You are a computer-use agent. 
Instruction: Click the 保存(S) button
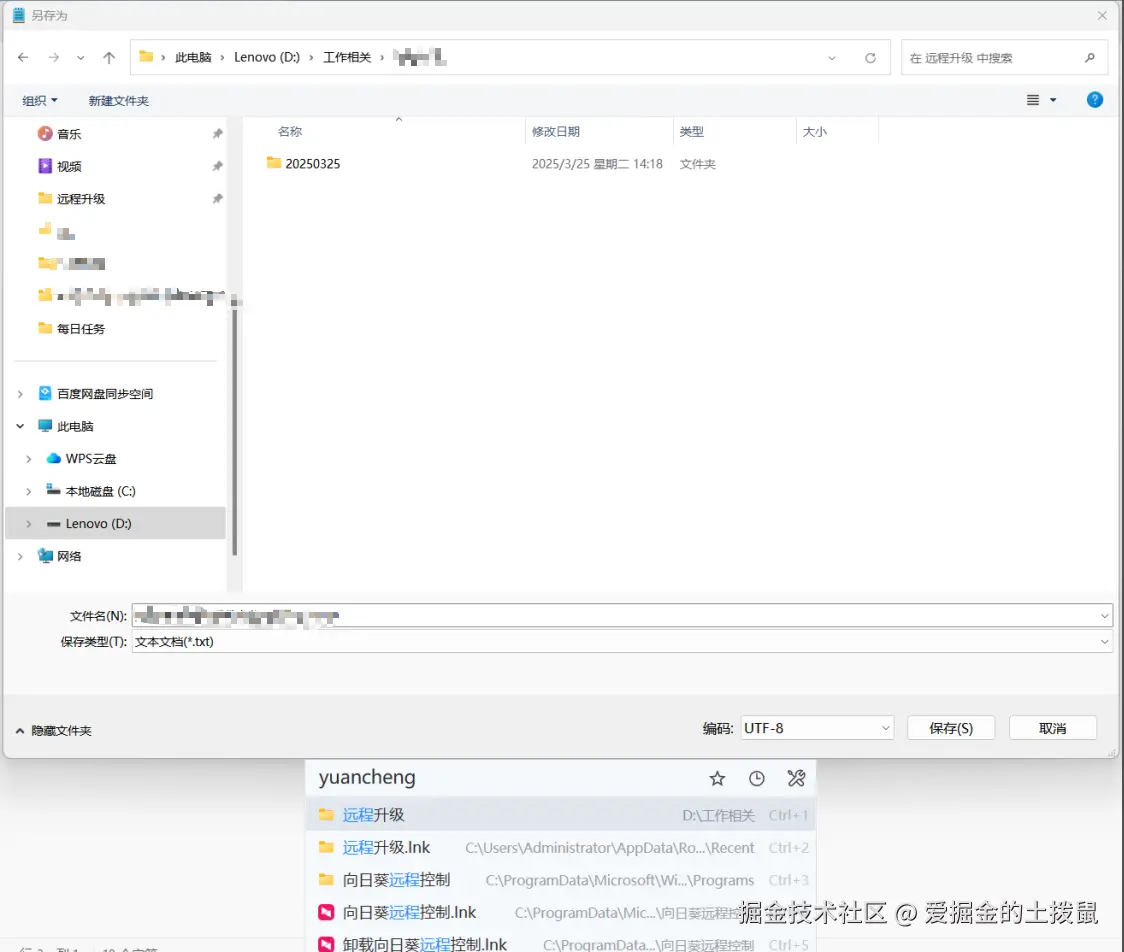[951, 728]
